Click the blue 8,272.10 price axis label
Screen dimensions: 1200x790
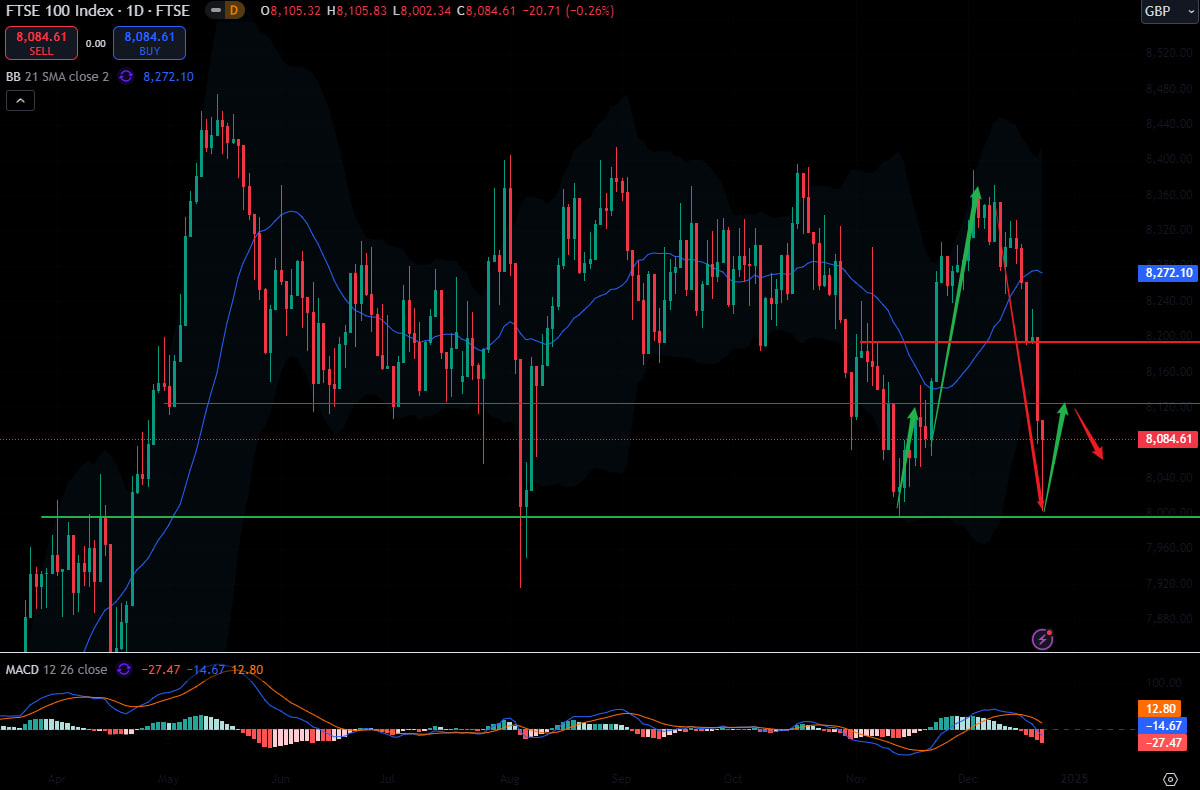pyautogui.click(x=1167, y=272)
